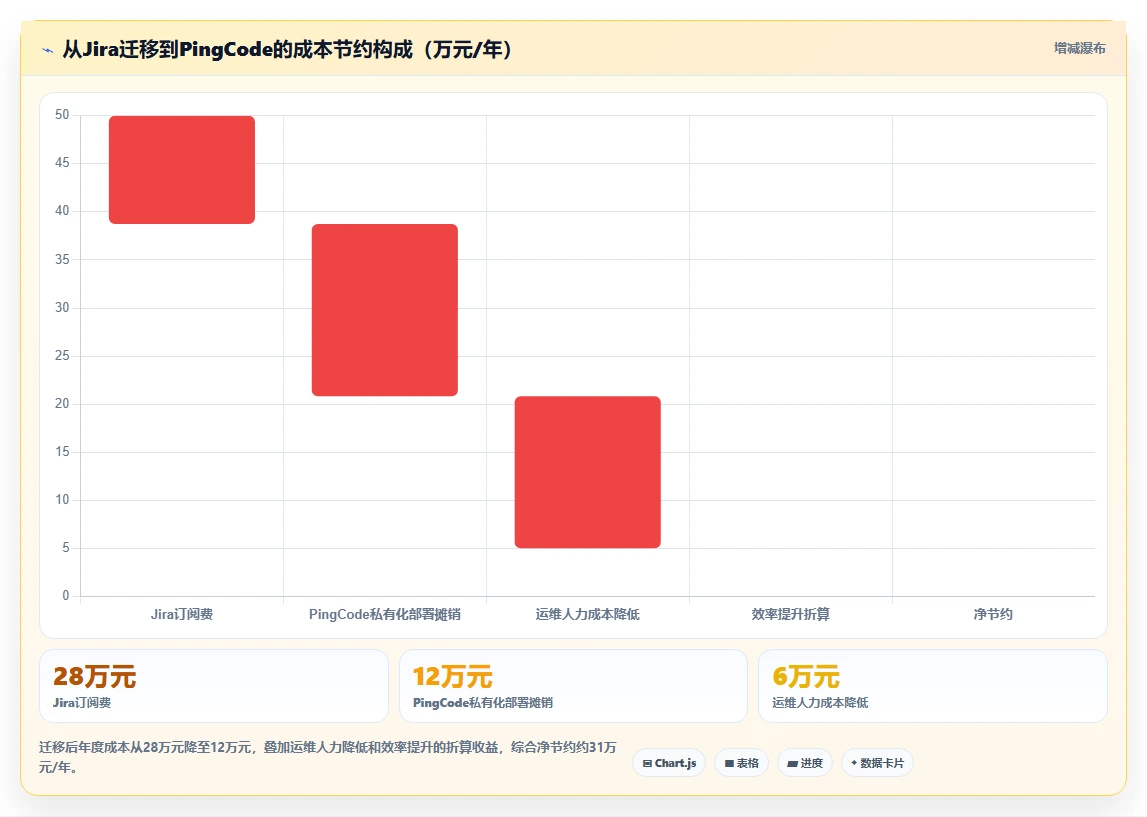The height and width of the screenshot is (817, 1147).
Task: Click the 6万元 data card
Action: pyautogui.click(x=933, y=686)
